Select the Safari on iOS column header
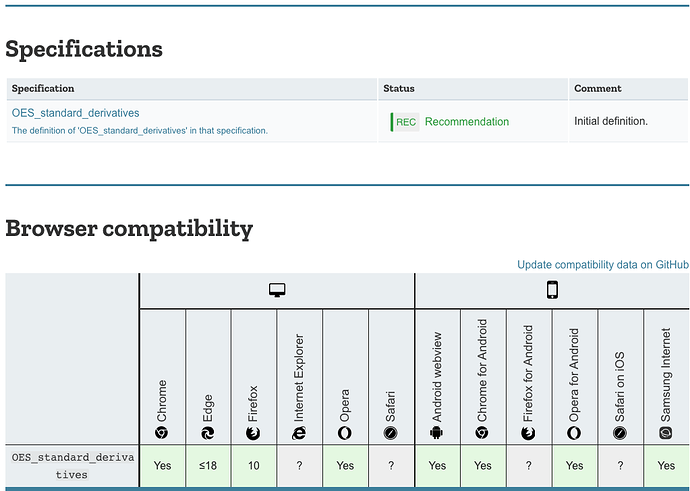This screenshot has width=690, height=491. click(x=620, y=375)
